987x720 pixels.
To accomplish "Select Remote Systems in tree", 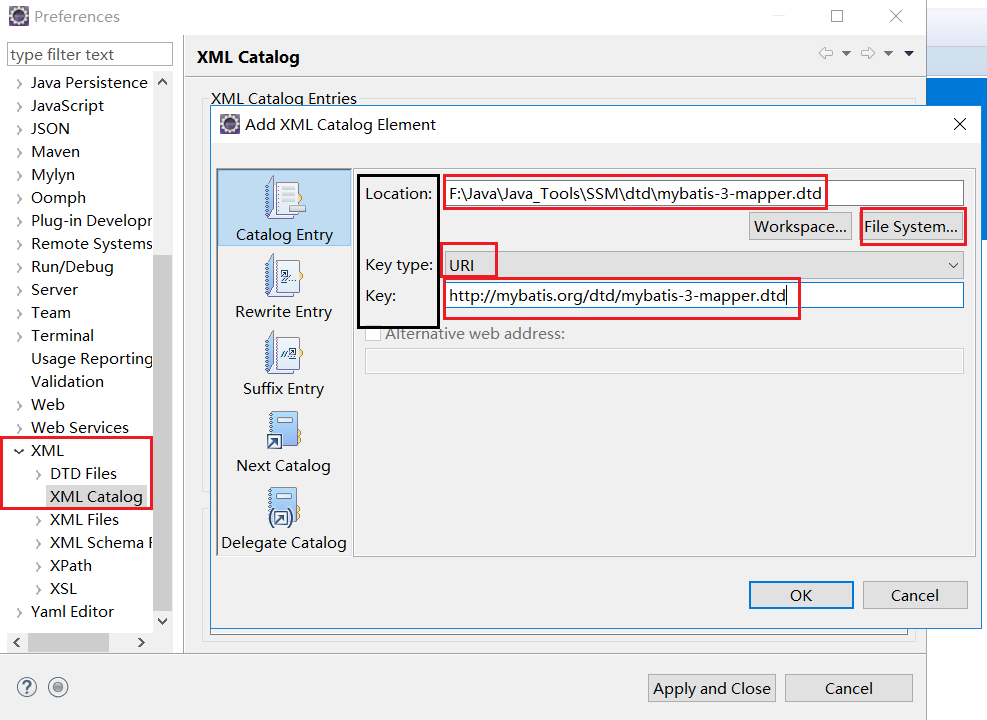I will point(92,244).
